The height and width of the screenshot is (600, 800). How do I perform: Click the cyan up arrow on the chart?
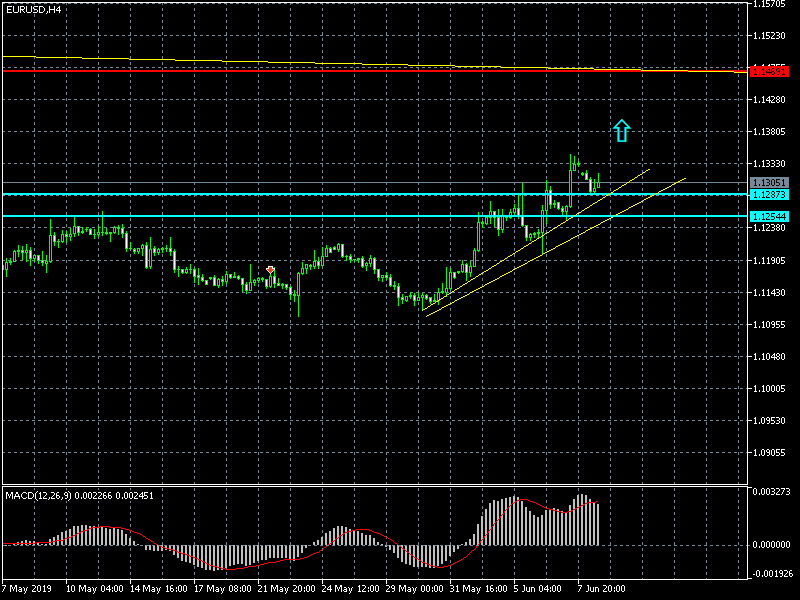622,130
